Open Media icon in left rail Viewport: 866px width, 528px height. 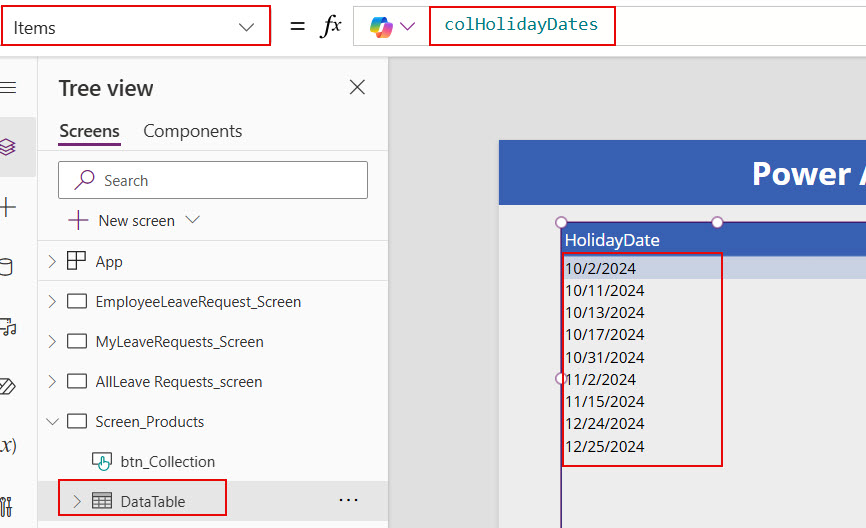pyautogui.click(x=8, y=327)
